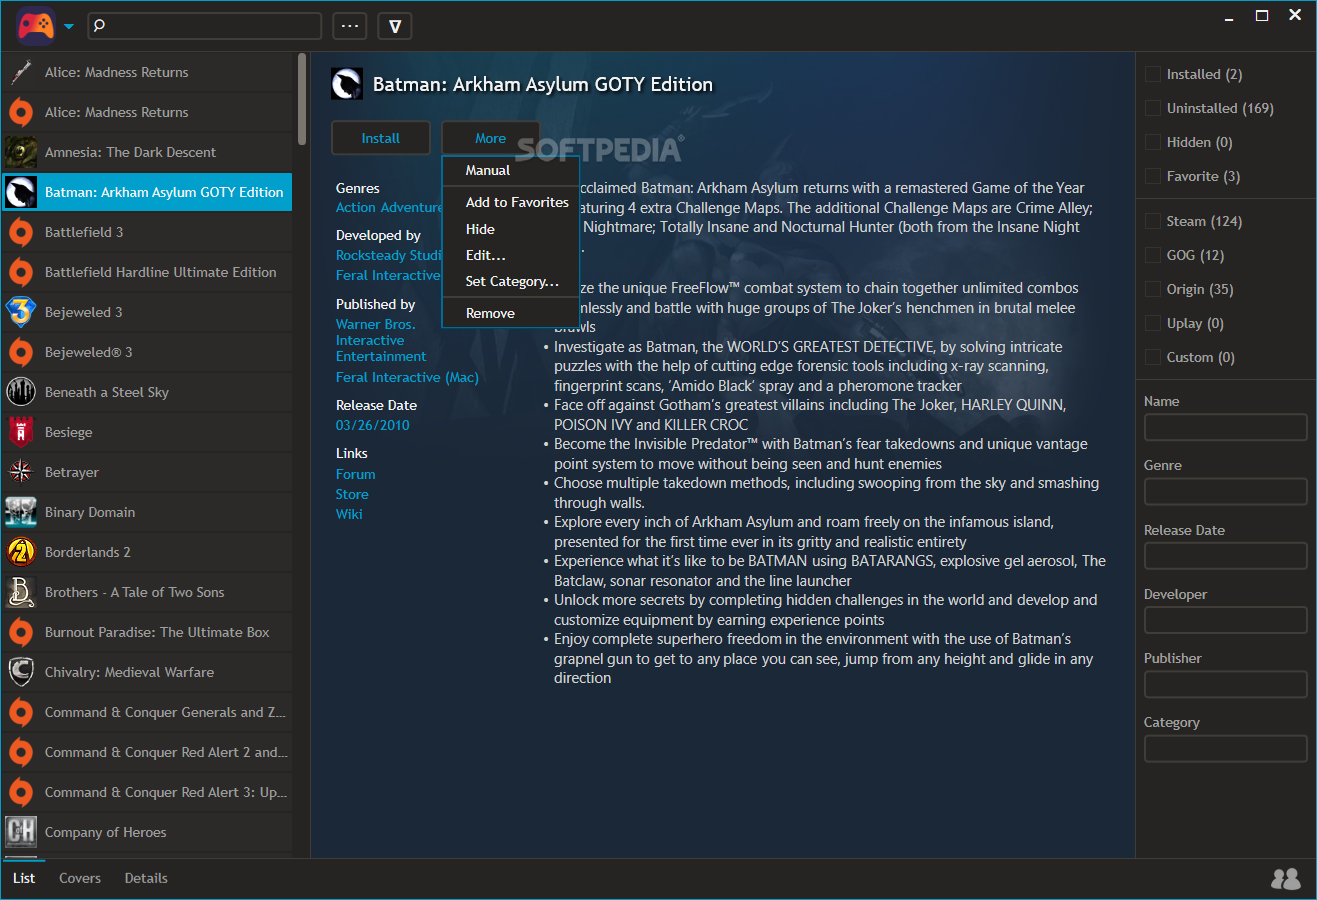This screenshot has width=1317, height=900.
Task: Click Binary Domain game icon
Action: [21, 512]
